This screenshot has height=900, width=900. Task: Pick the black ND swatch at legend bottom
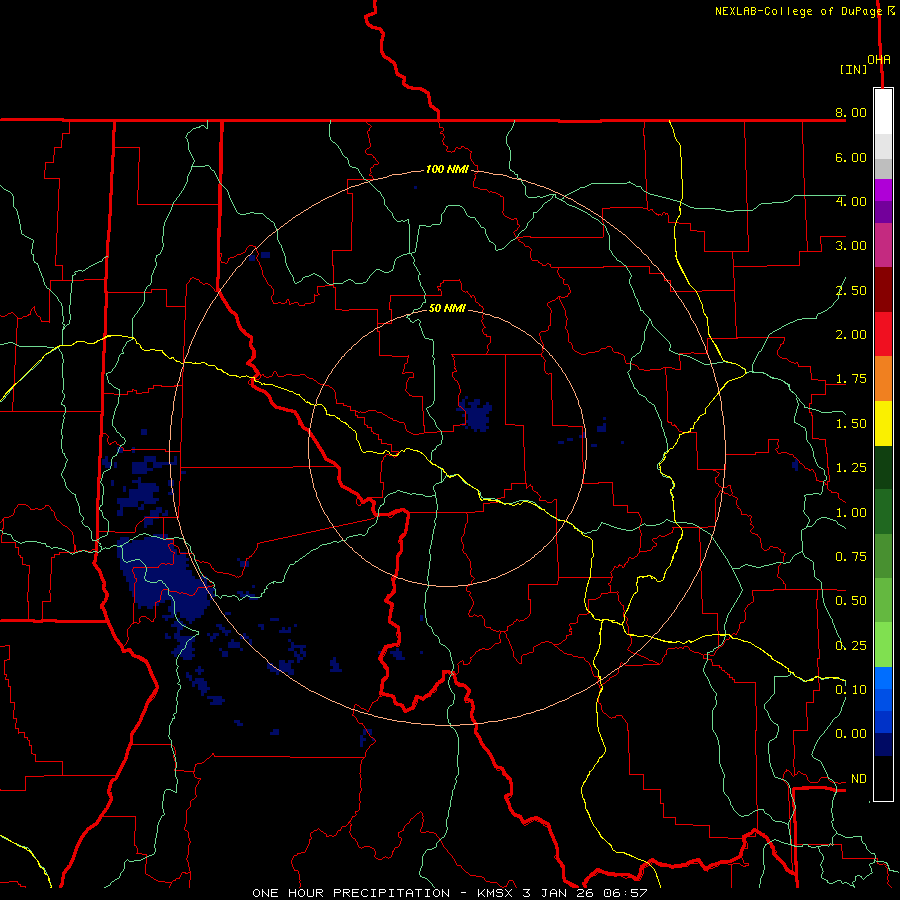point(883,778)
